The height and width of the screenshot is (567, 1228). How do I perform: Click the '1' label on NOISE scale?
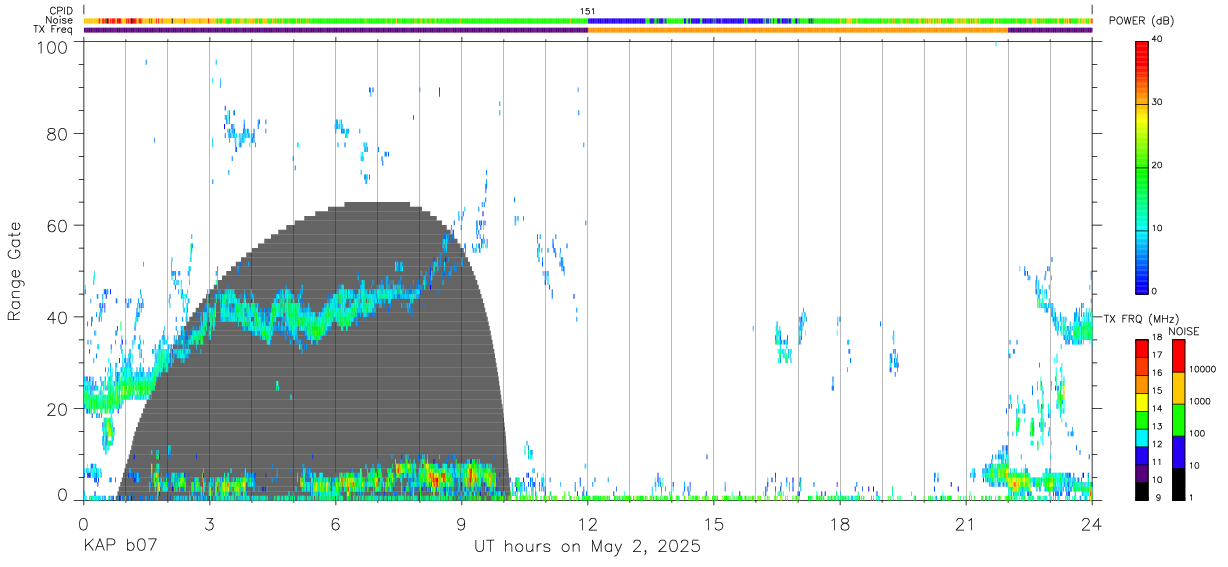coord(1192,497)
